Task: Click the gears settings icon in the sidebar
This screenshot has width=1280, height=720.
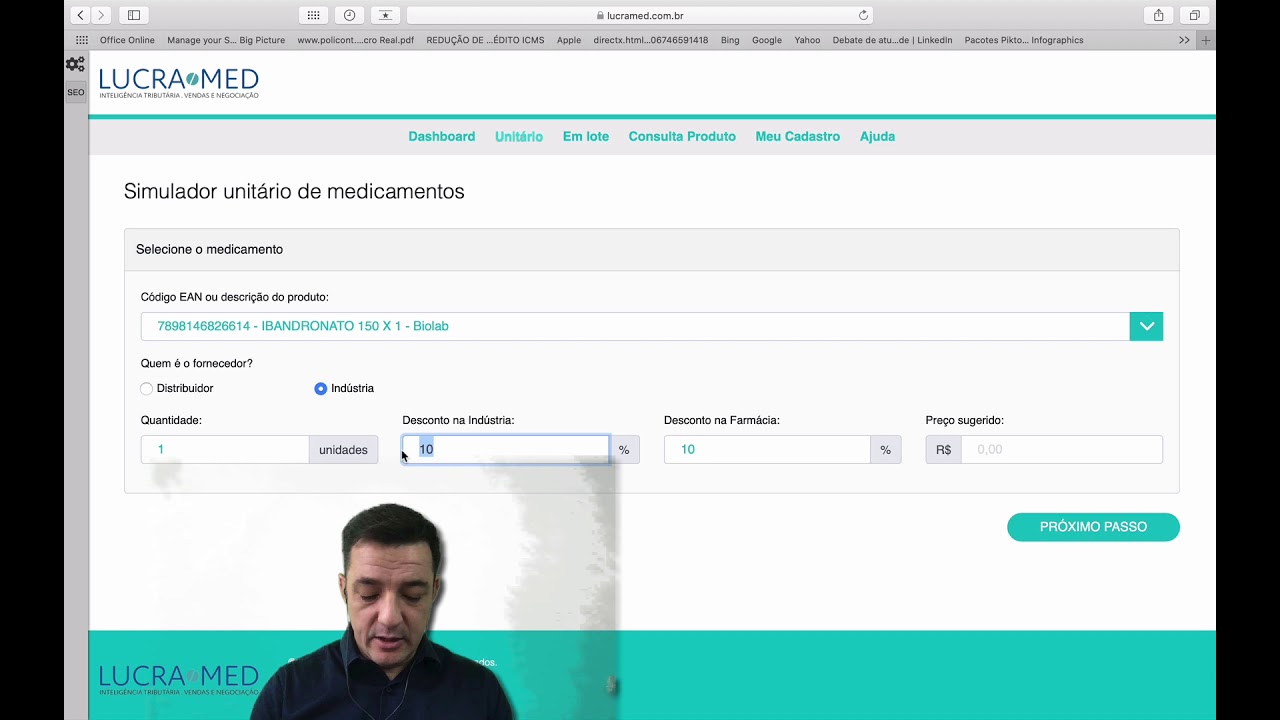Action: (x=75, y=64)
